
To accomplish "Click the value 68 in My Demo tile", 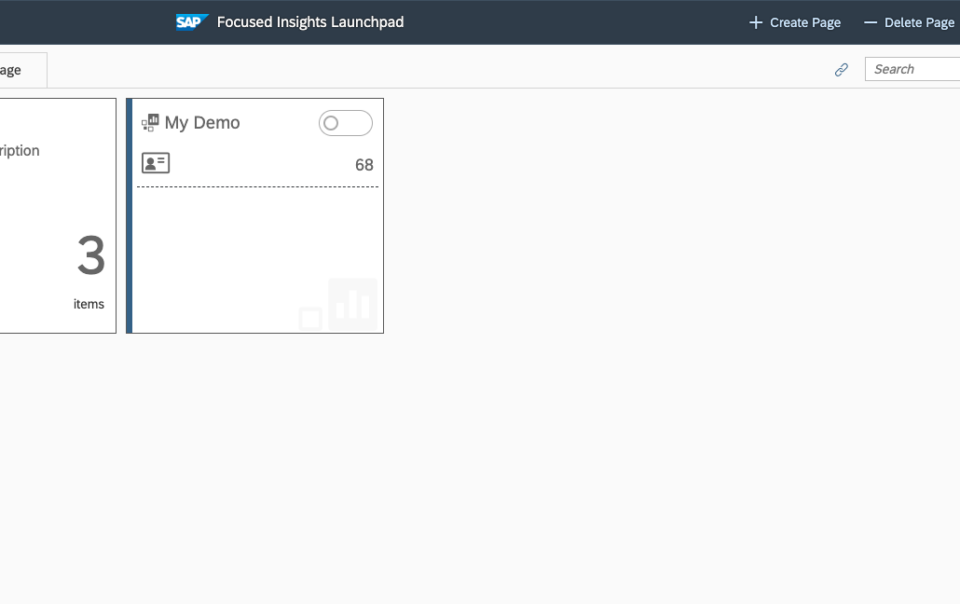I will coord(364,165).
